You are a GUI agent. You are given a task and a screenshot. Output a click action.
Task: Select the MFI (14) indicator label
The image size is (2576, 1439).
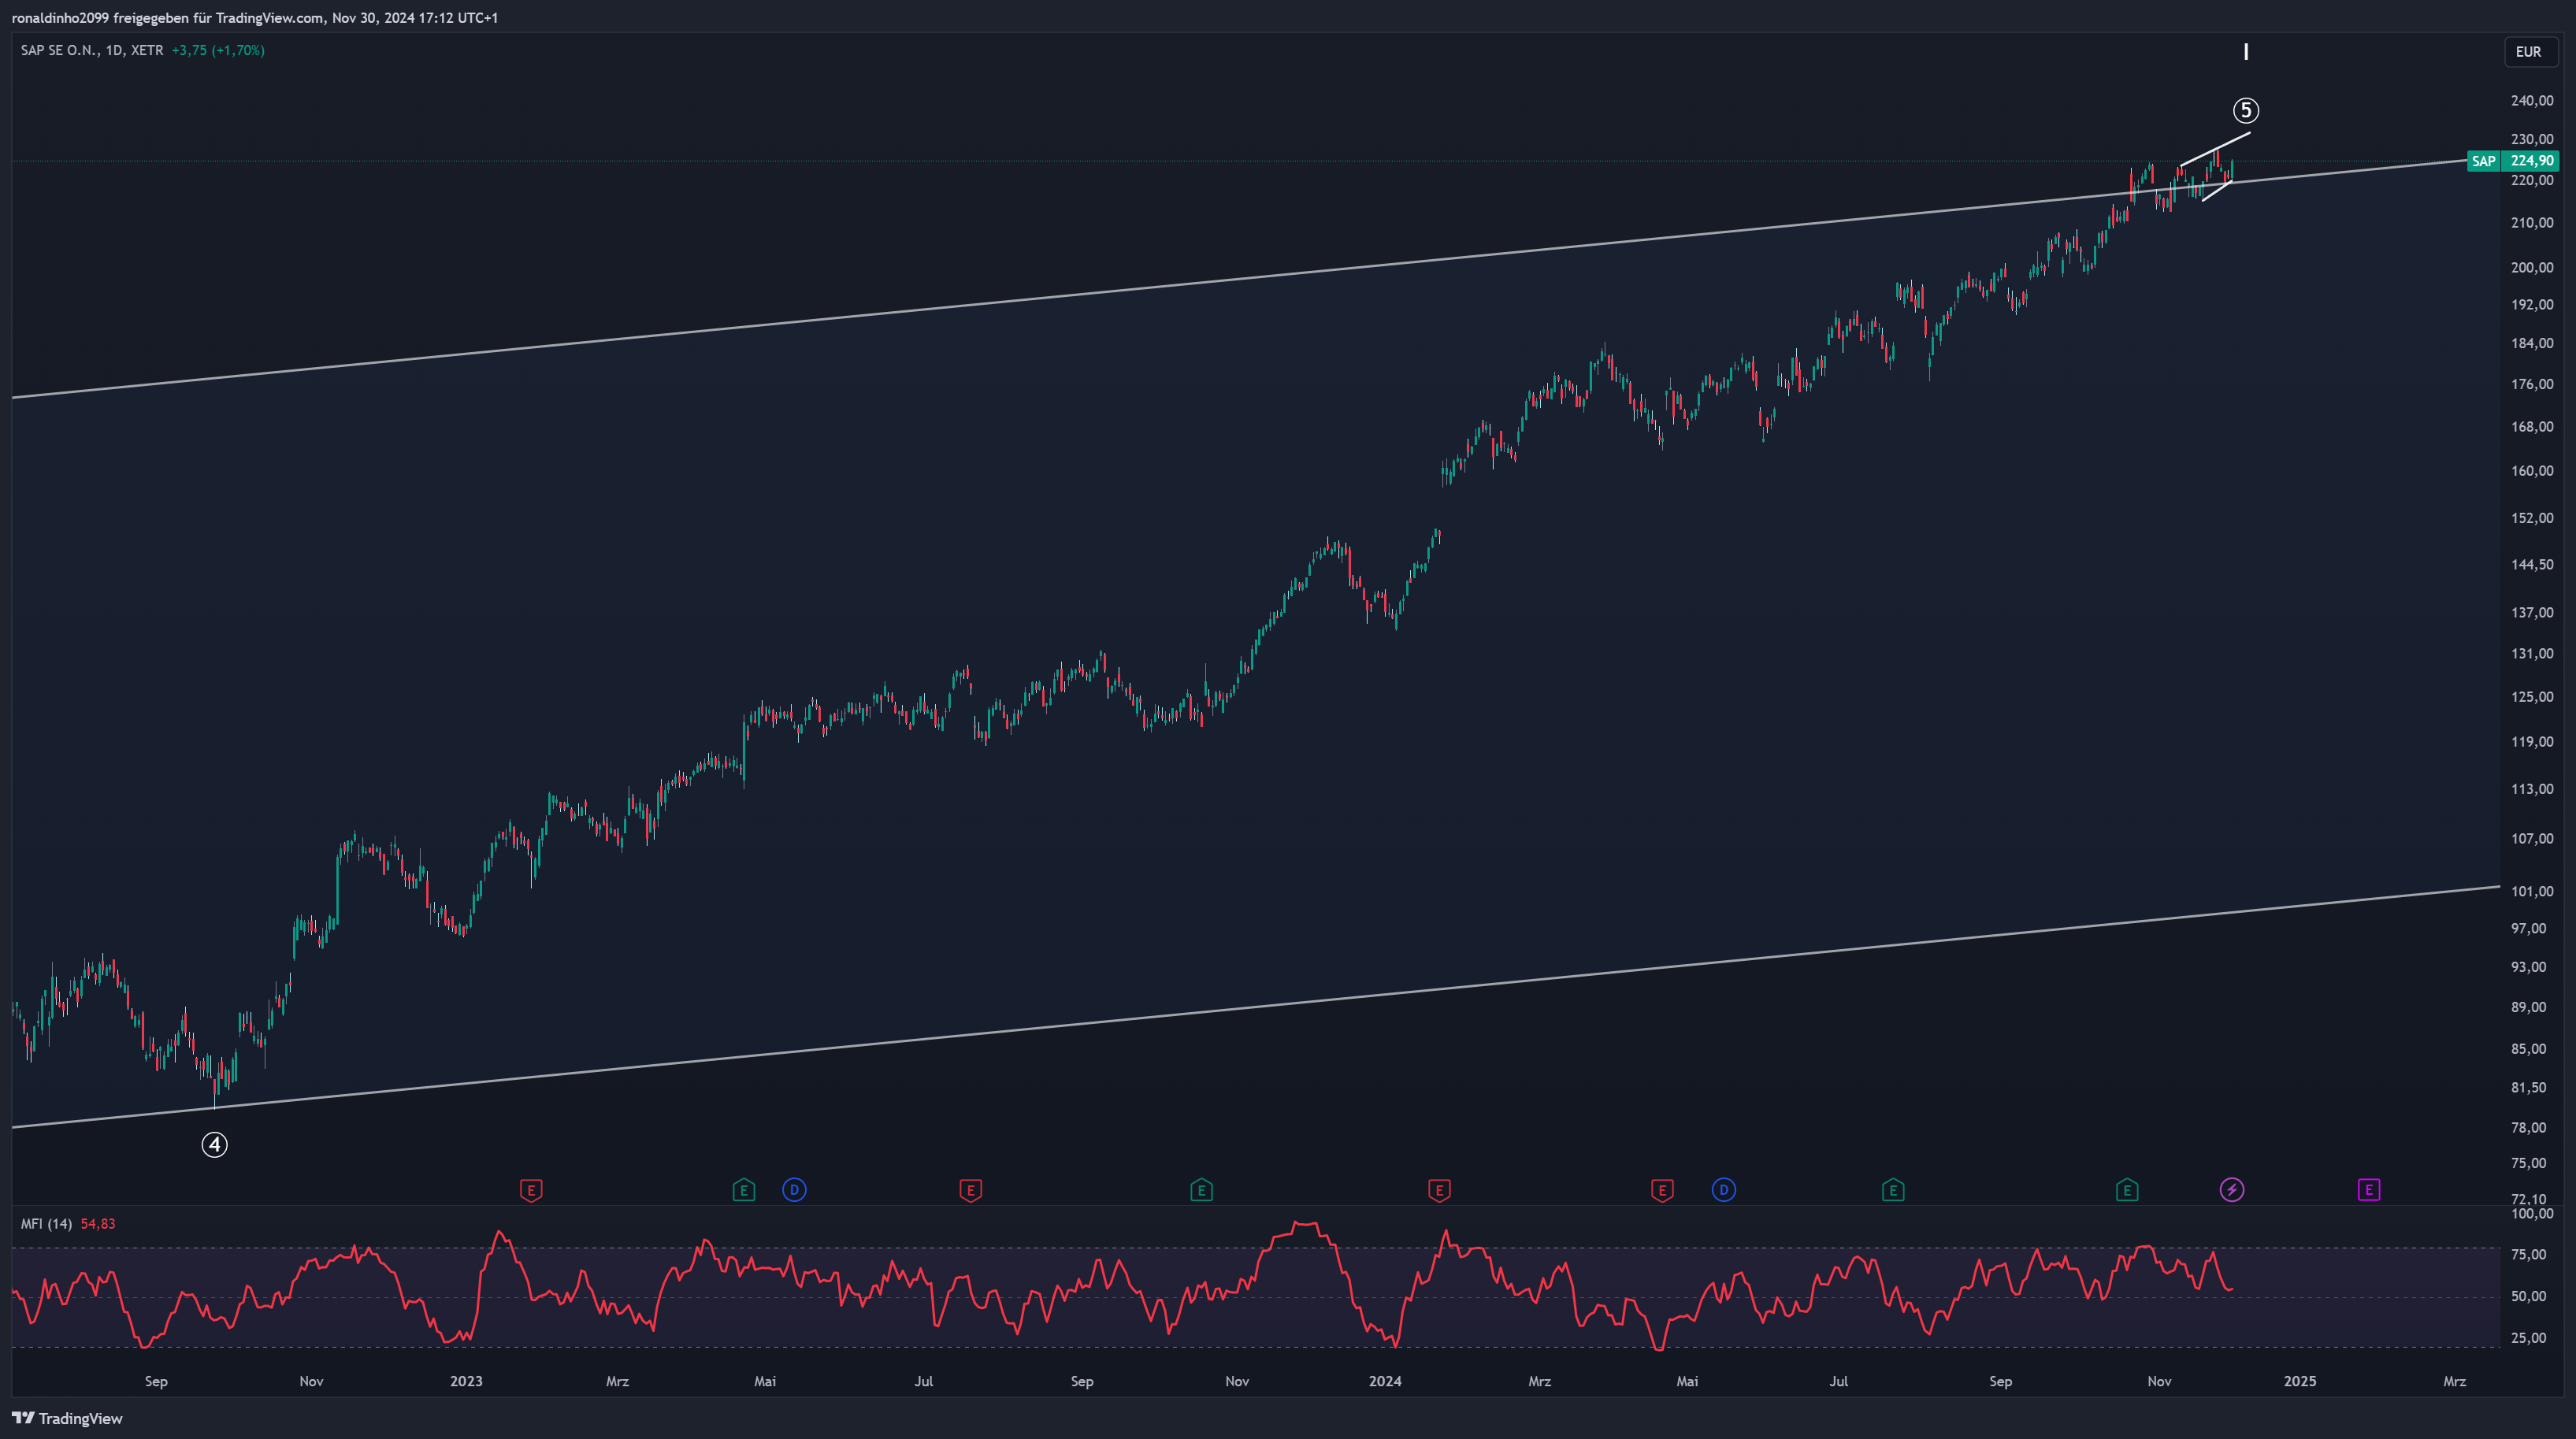pyautogui.click(x=46, y=1224)
